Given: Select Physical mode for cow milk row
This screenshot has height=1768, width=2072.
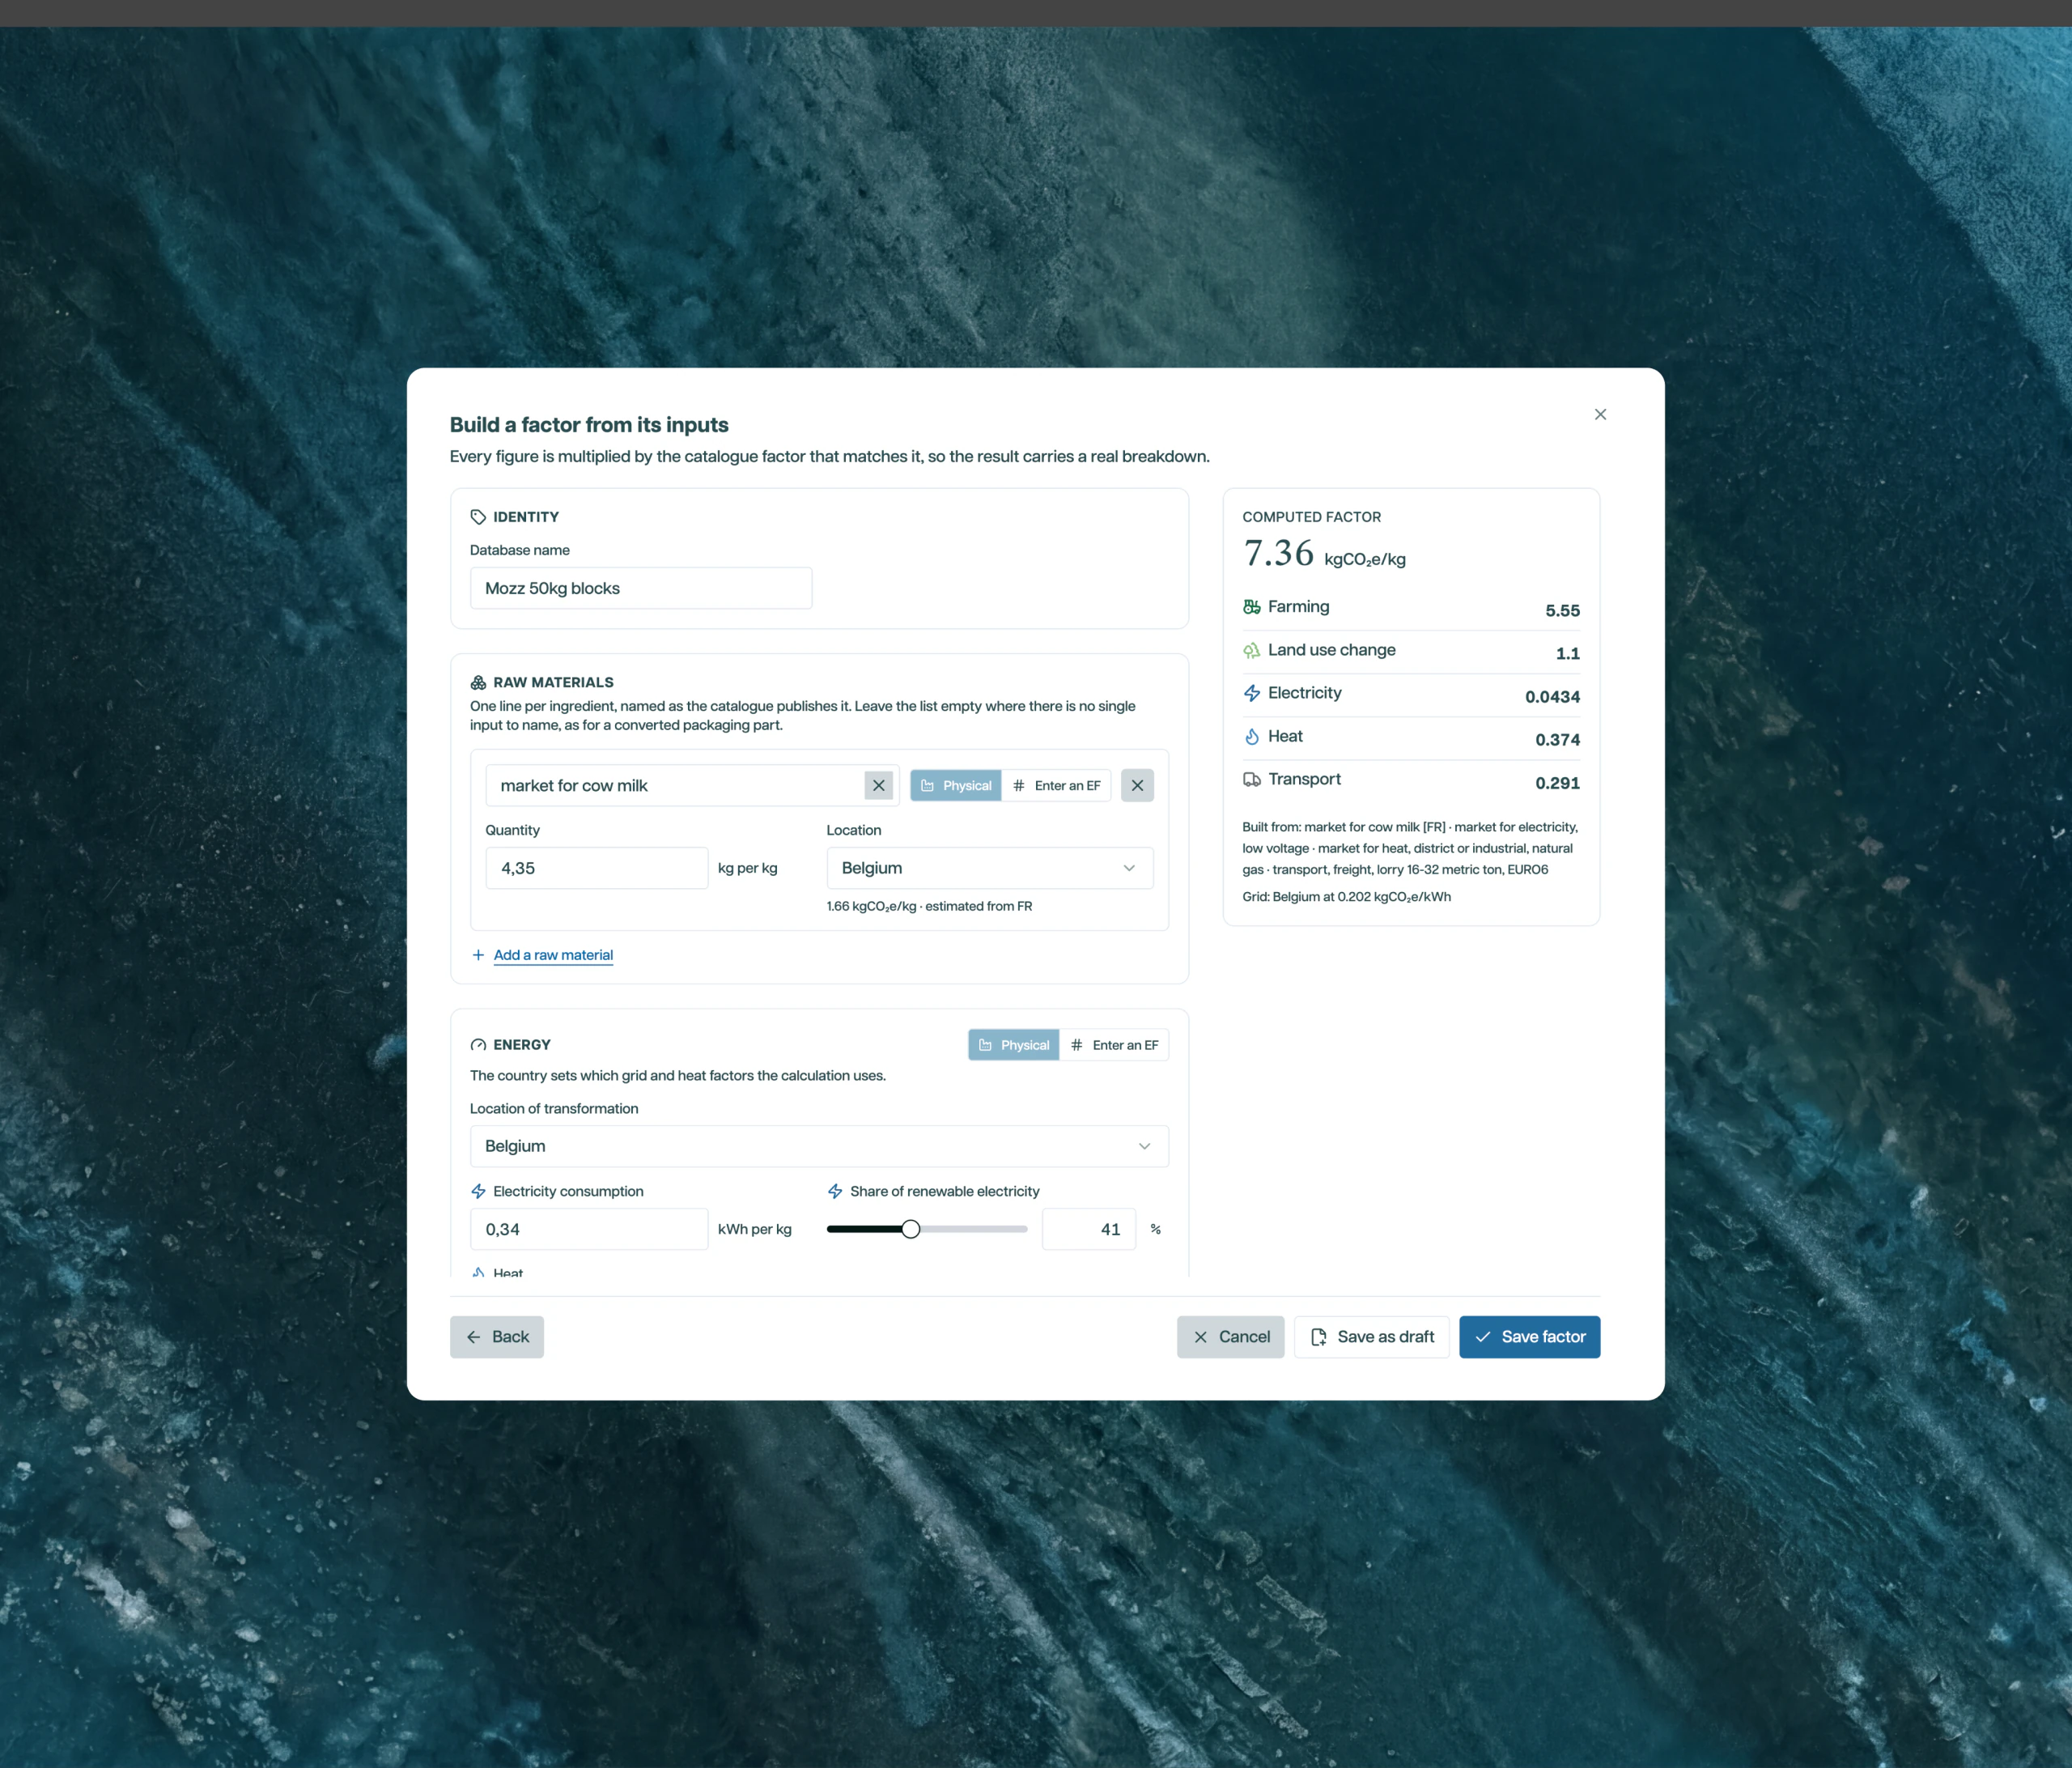Looking at the screenshot, I should pos(956,785).
